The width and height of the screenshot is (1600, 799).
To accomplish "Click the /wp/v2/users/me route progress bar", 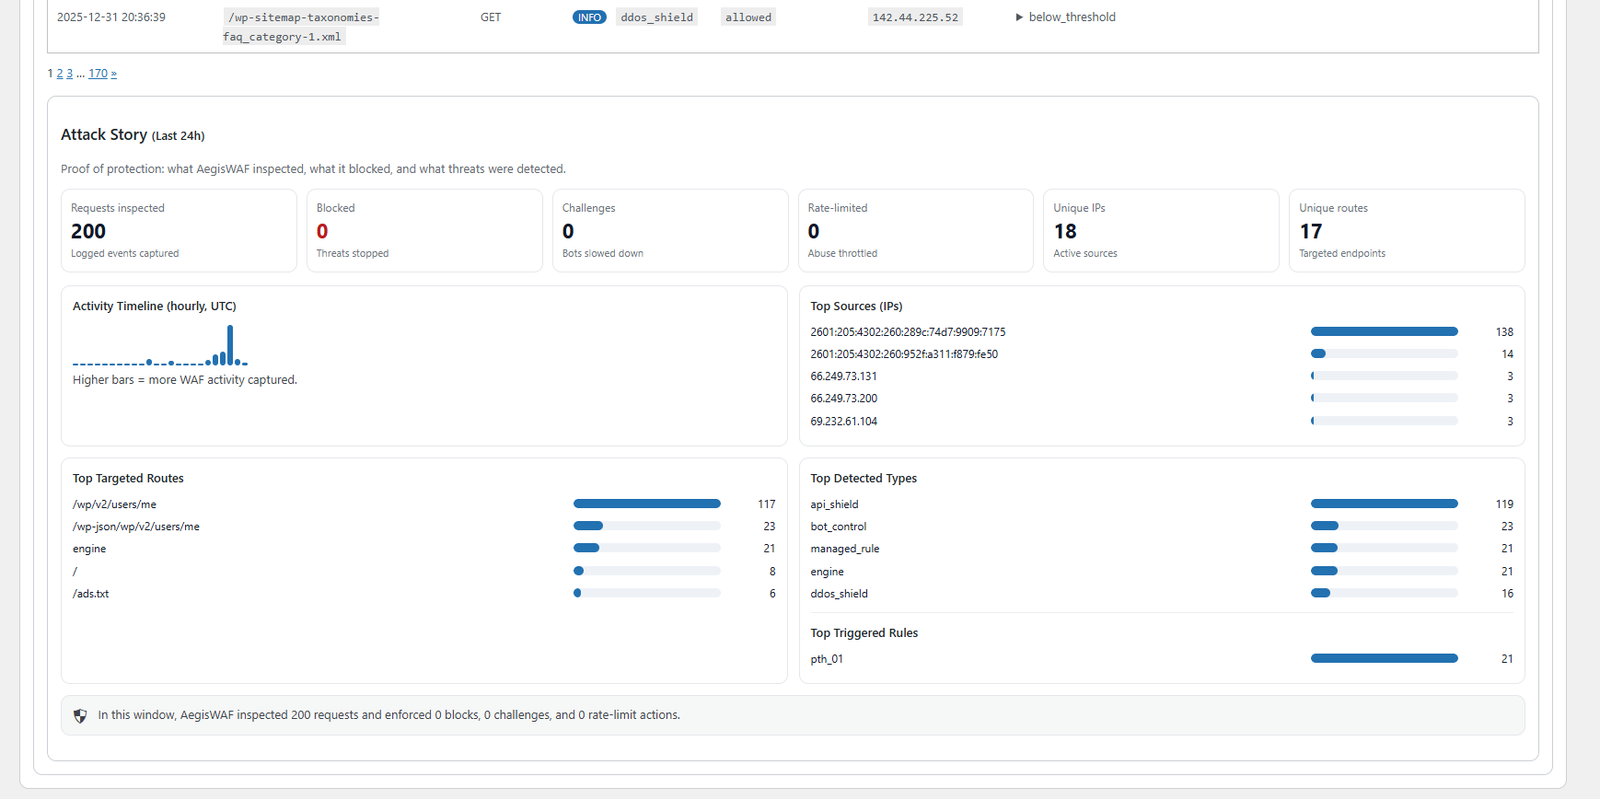I will click(x=646, y=504).
